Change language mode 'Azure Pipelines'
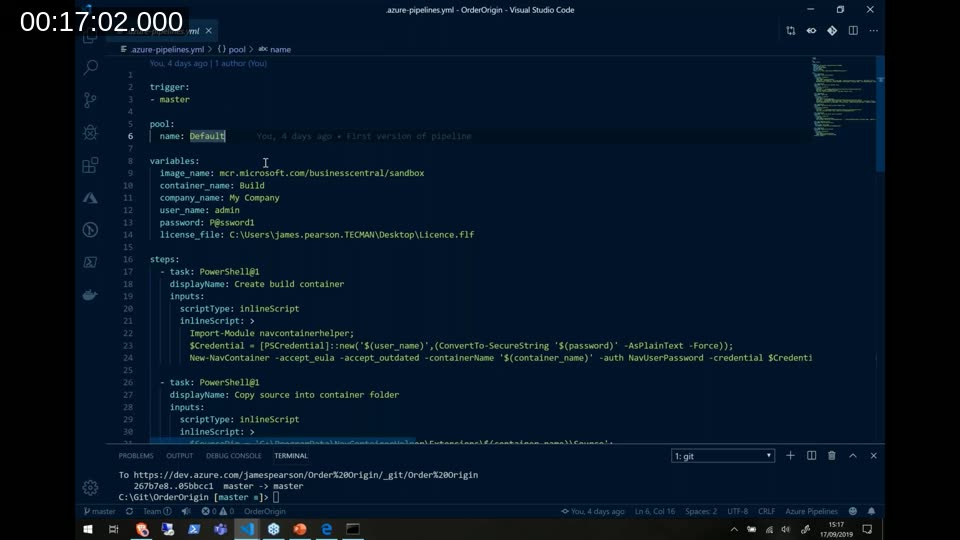960x540 pixels. (811, 511)
